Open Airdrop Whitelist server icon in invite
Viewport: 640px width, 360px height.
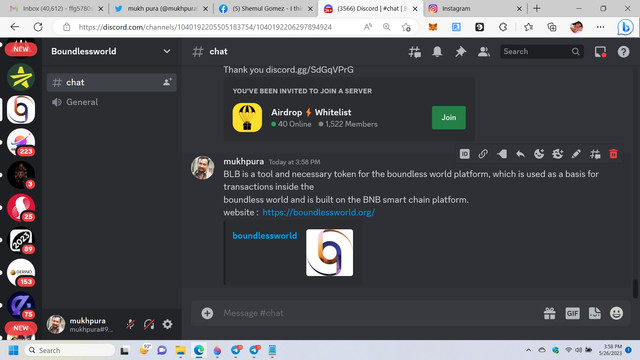[247, 118]
